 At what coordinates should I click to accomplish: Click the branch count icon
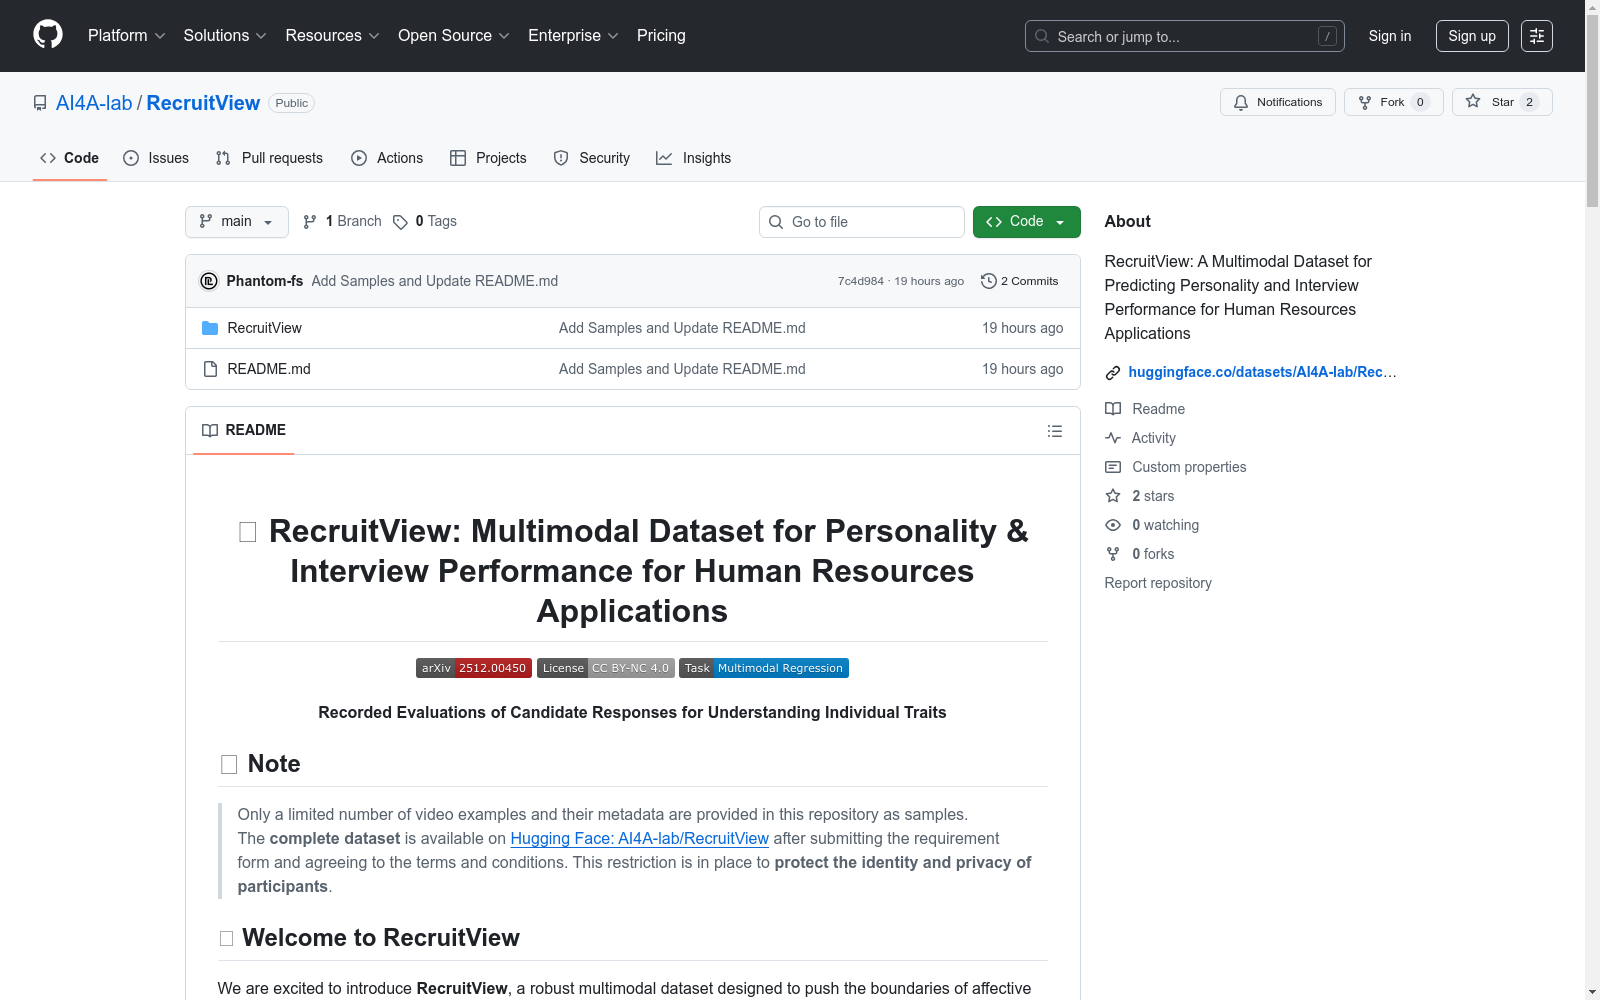click(x=310, y=222)
